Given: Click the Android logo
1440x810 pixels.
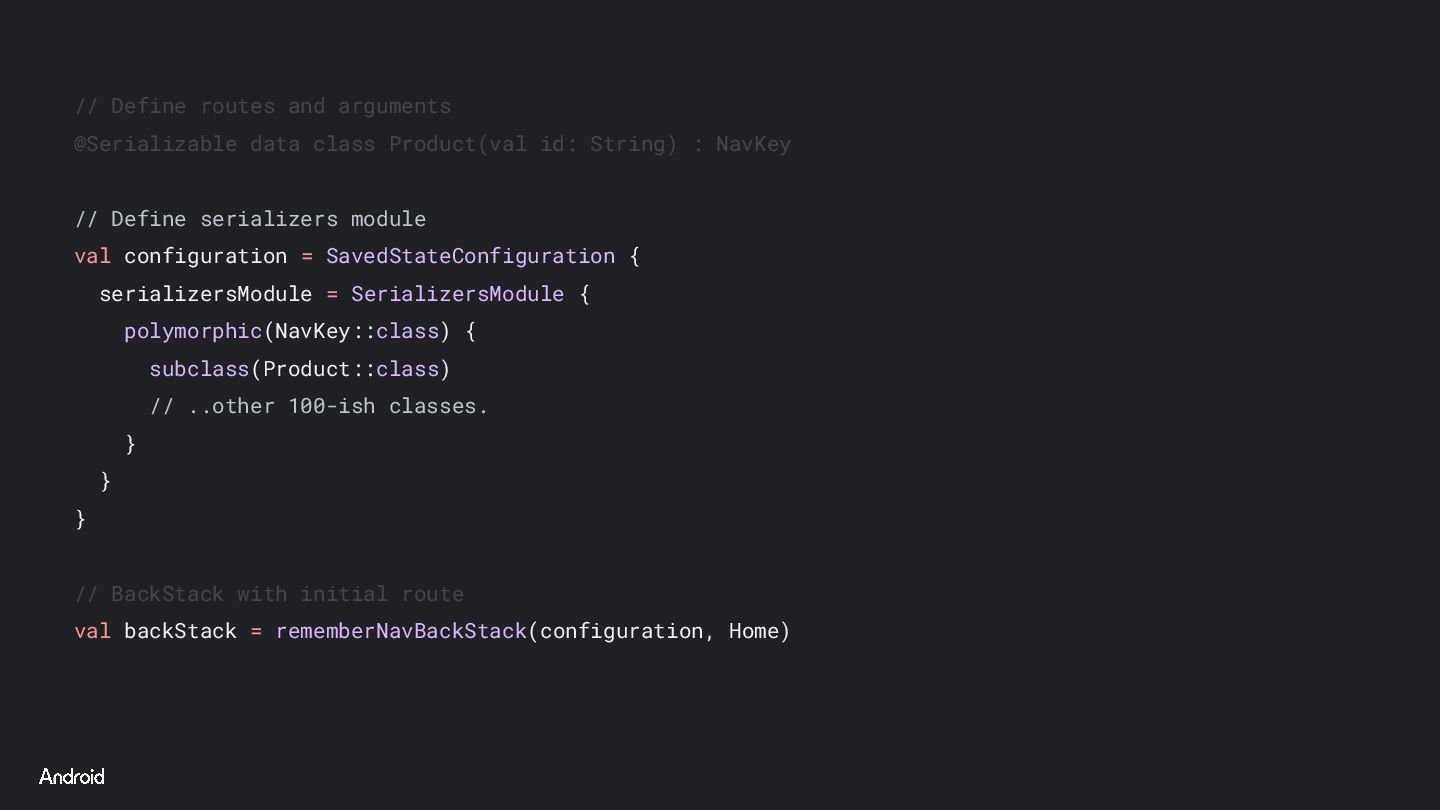Looking at the screenshot, I should (x=71, y=777).
